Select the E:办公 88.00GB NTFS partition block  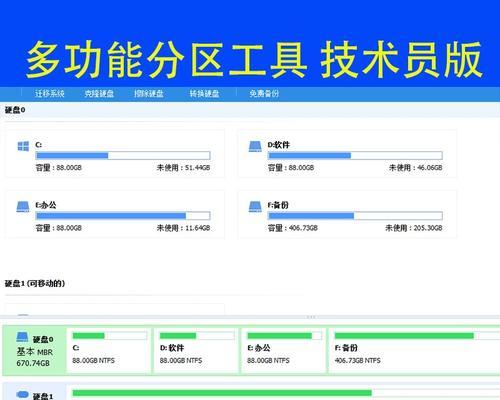tap(283, 350)
